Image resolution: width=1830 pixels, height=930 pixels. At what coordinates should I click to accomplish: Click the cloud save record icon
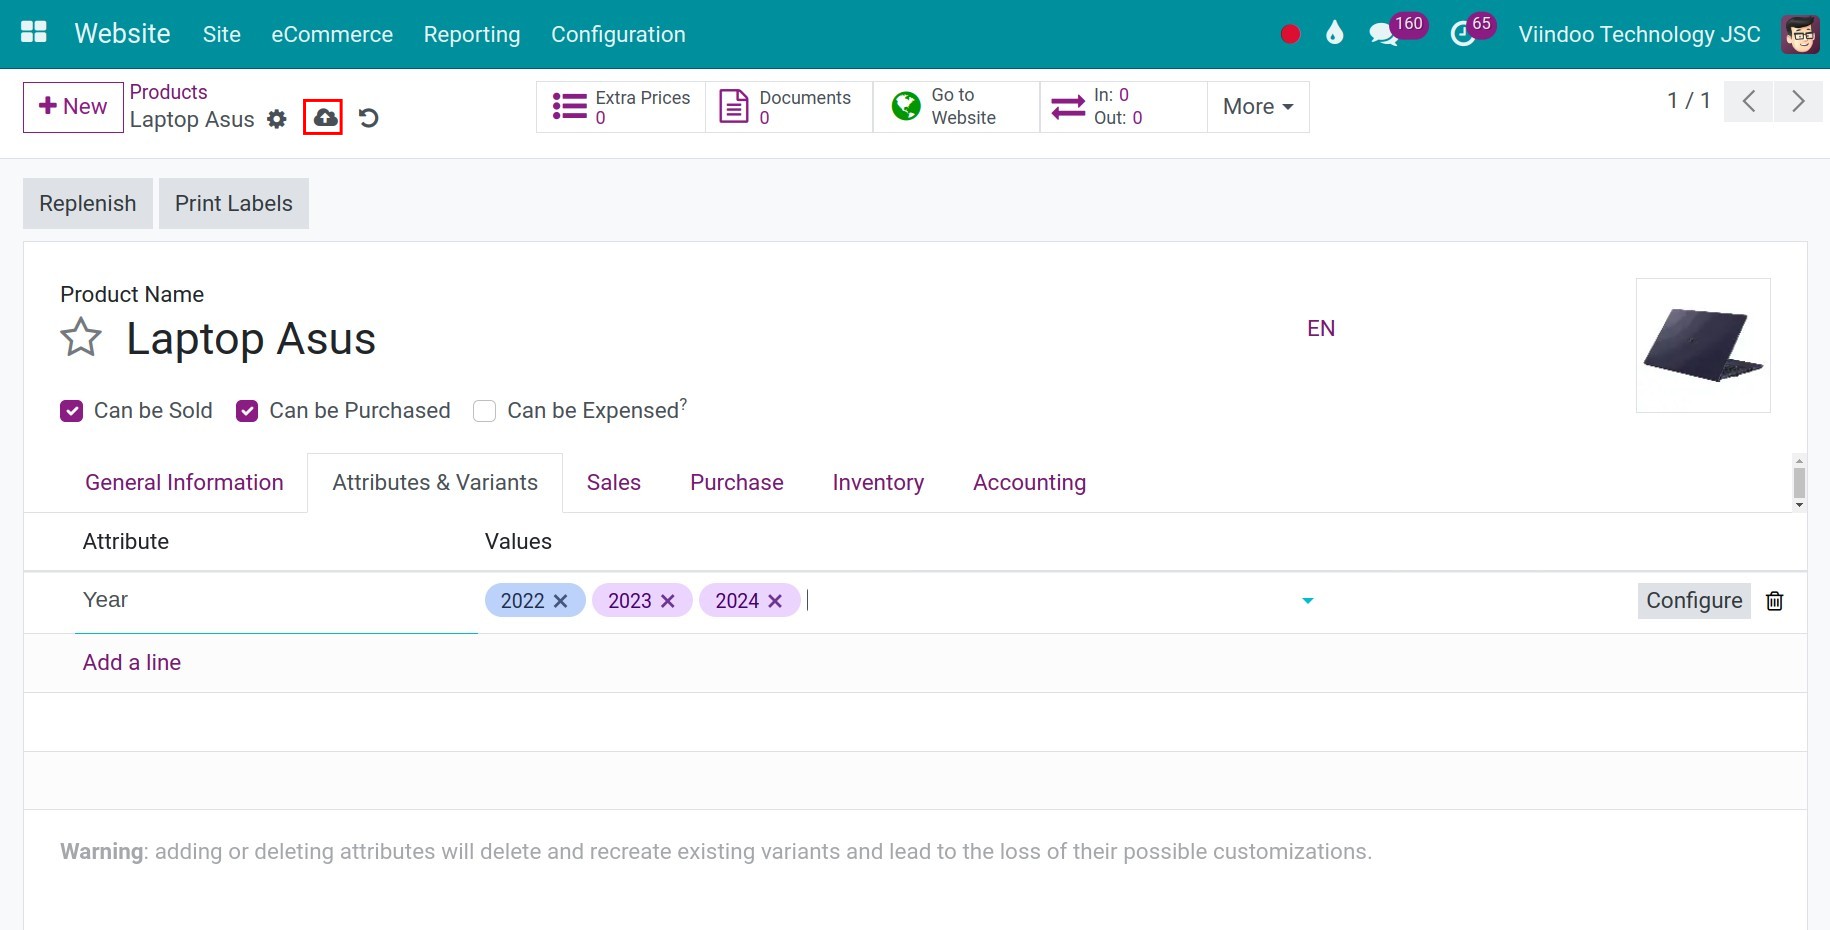324,118
